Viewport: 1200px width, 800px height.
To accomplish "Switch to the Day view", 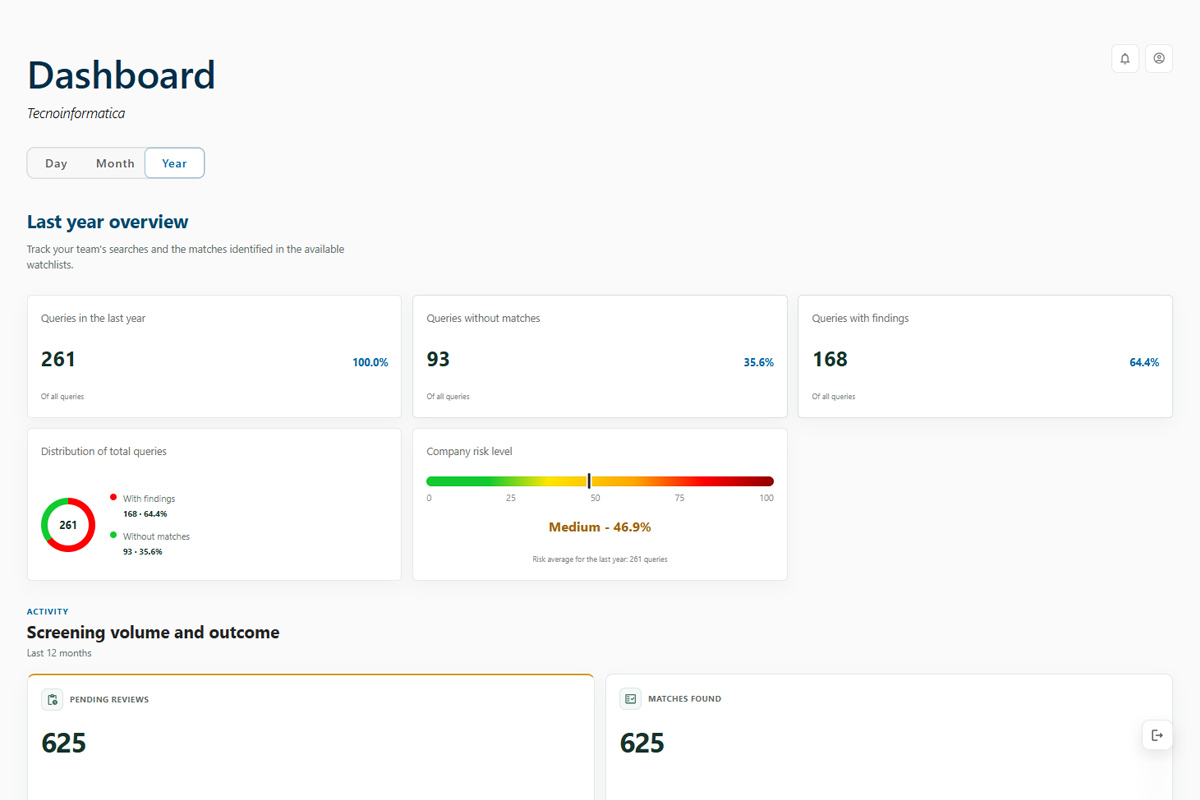I will (56, 163).
